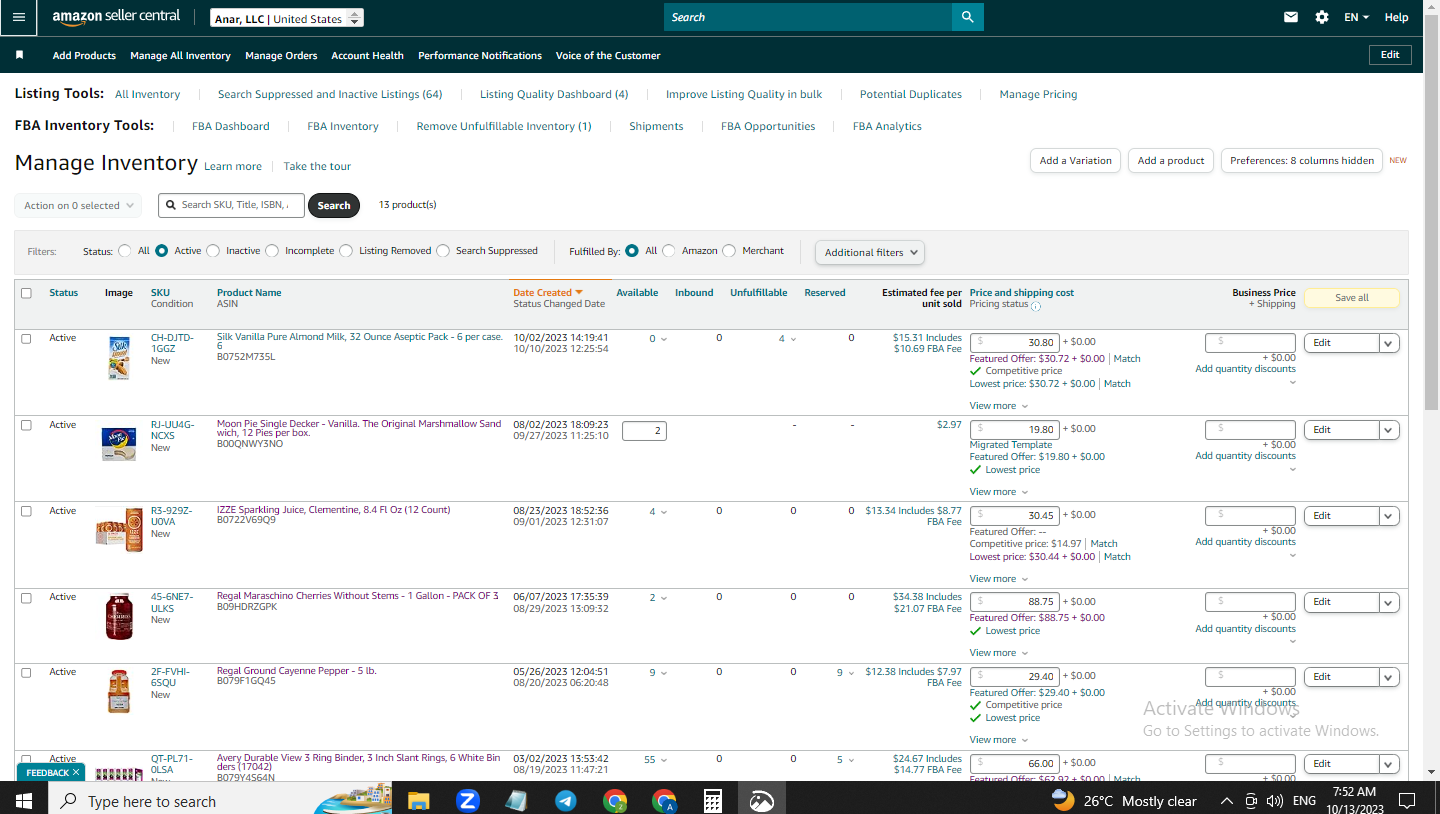Click the Regal Maraschino Cherries product image
The image size is (1440, 814).
(x=119, y=616)
